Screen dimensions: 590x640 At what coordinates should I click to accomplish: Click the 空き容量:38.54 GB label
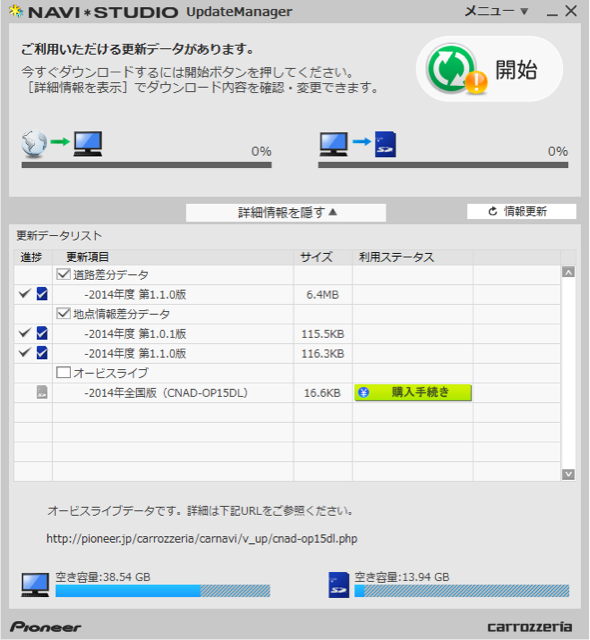(103, 577)
